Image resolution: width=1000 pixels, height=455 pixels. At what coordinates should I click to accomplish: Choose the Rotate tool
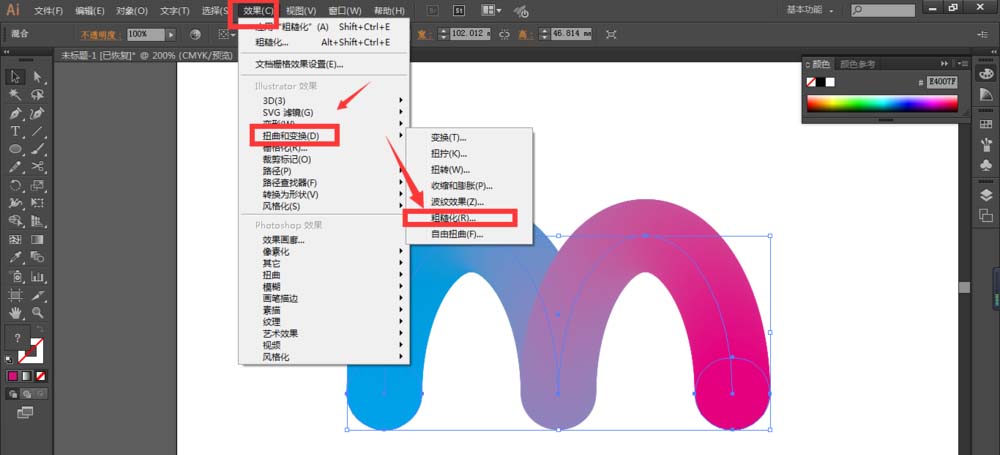[x=15, y=186]
